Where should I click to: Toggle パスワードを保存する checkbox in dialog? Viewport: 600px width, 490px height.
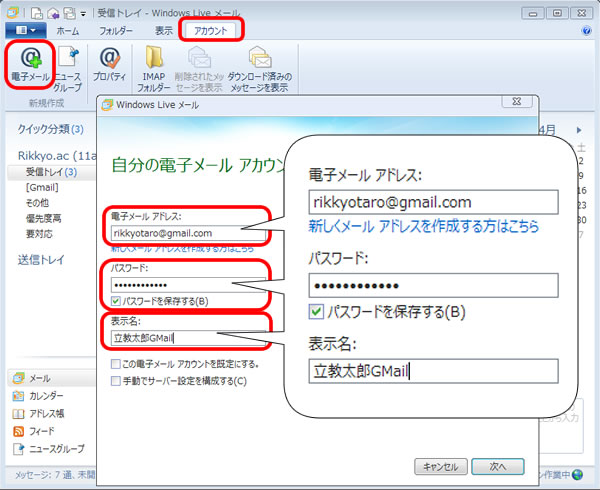coord(116,301)
